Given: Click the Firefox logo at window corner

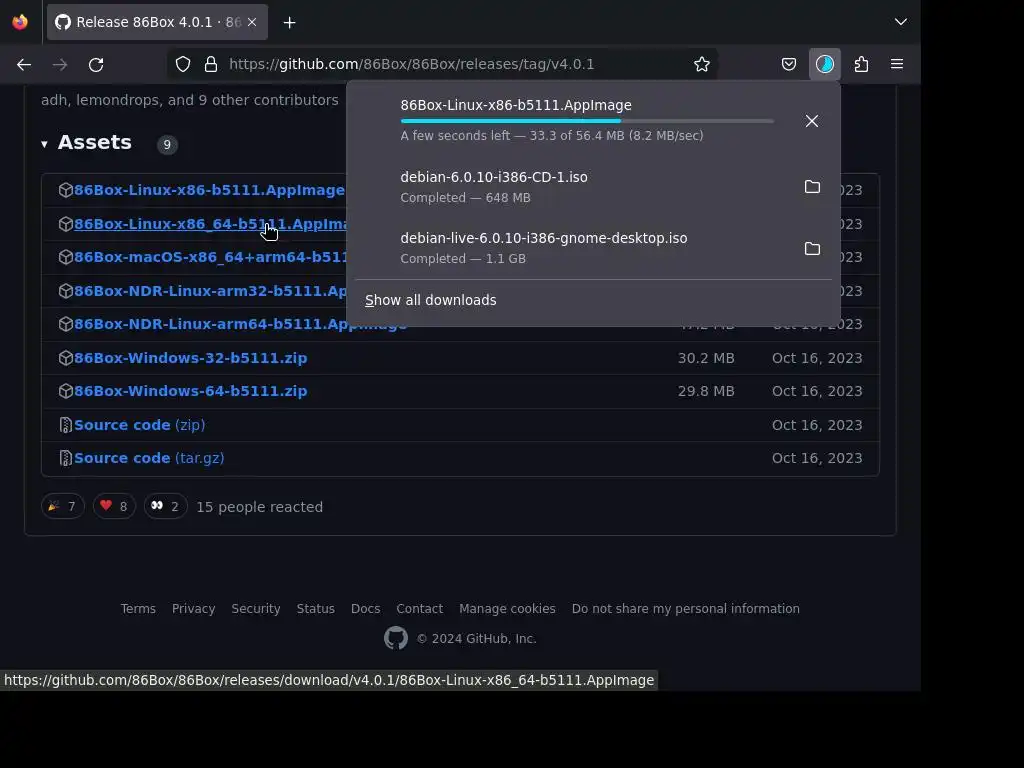Looking at the screenshot, I should (x=20, y=22).
